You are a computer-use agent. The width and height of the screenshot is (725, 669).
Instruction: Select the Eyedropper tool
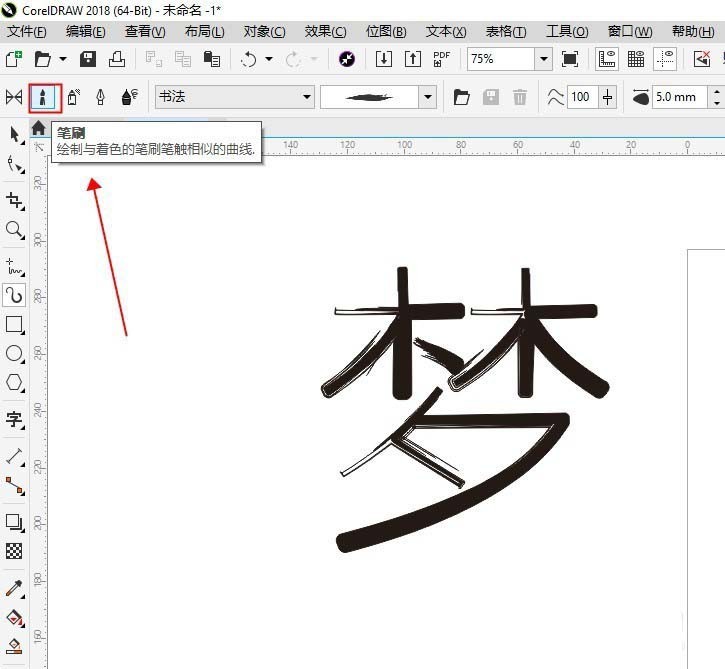coord(14,588)
